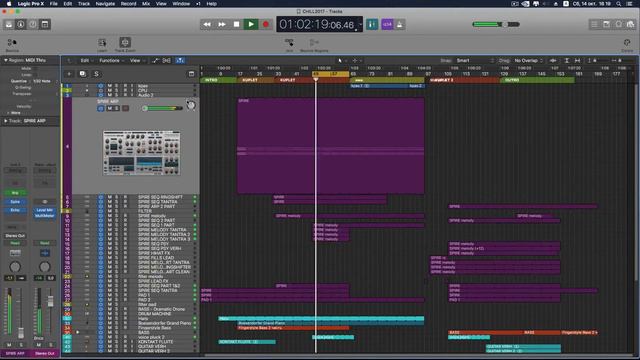Open the left-click tool pointer menu
Screen dimensions: 640x360
point(341,60)
